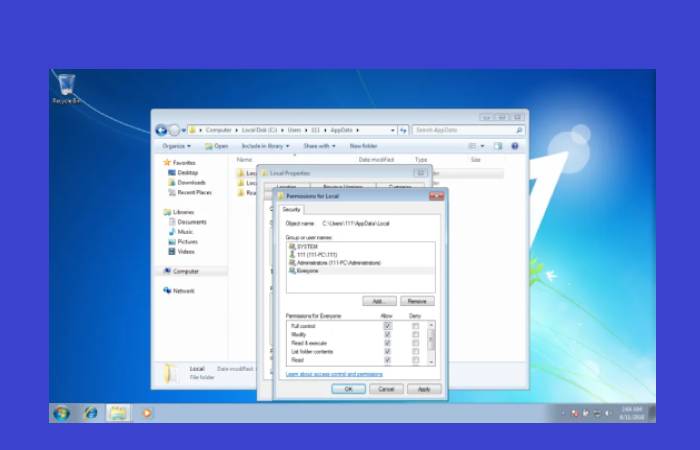Select Computer in the navigation pane
Screen dimensions: 700x450
coord(181,271)
